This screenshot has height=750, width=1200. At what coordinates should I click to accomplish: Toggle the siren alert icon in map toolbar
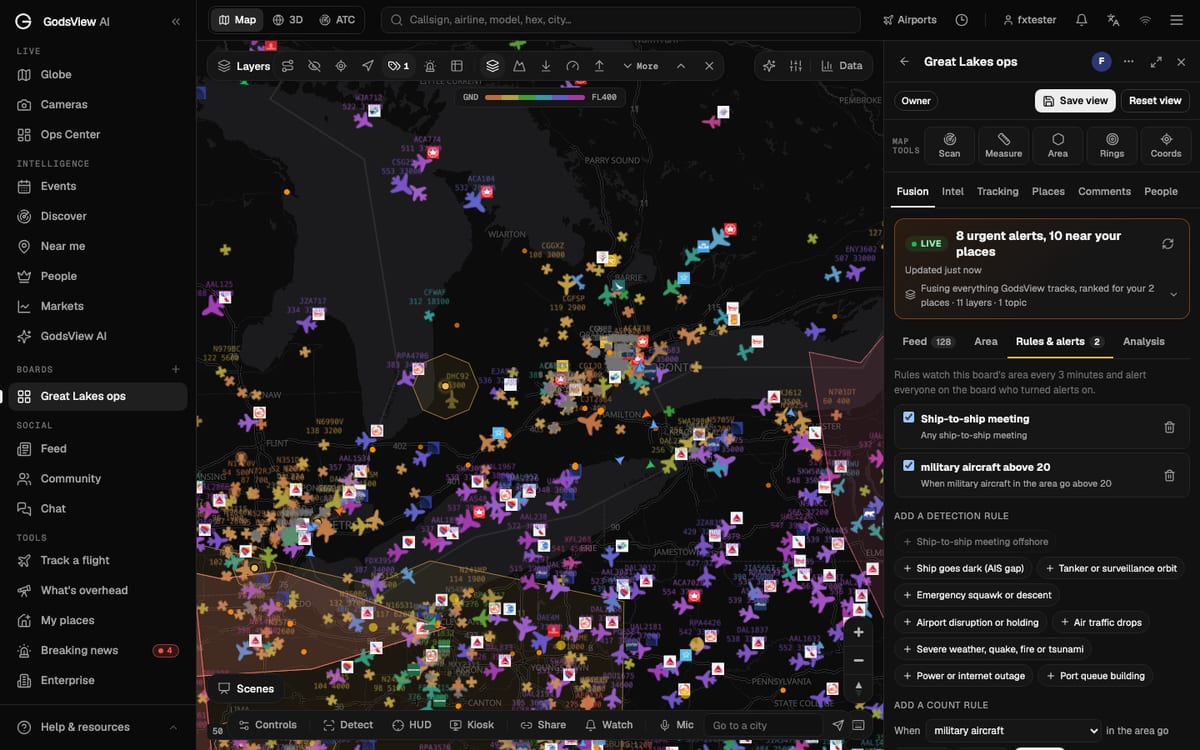coord(430,66)
